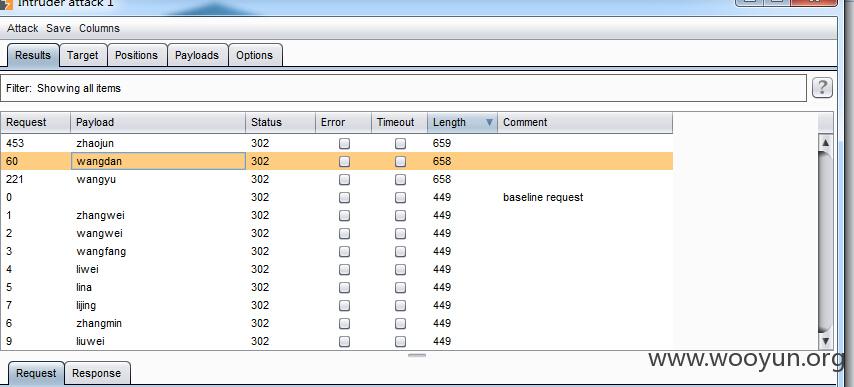Select the wangfang payload row
854x387 pixels.
point(337,251)
